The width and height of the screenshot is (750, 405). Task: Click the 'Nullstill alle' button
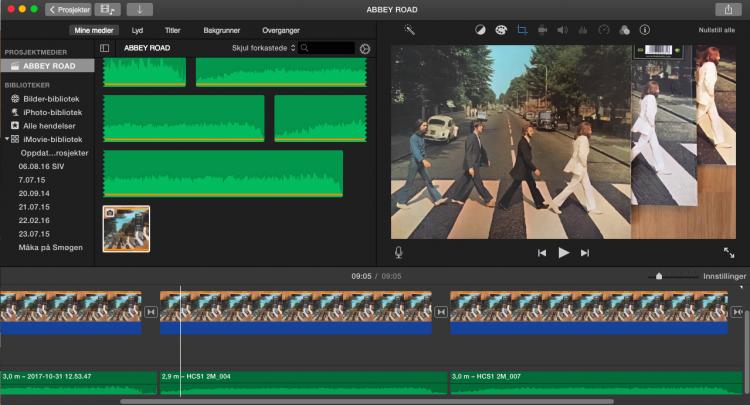716,30
